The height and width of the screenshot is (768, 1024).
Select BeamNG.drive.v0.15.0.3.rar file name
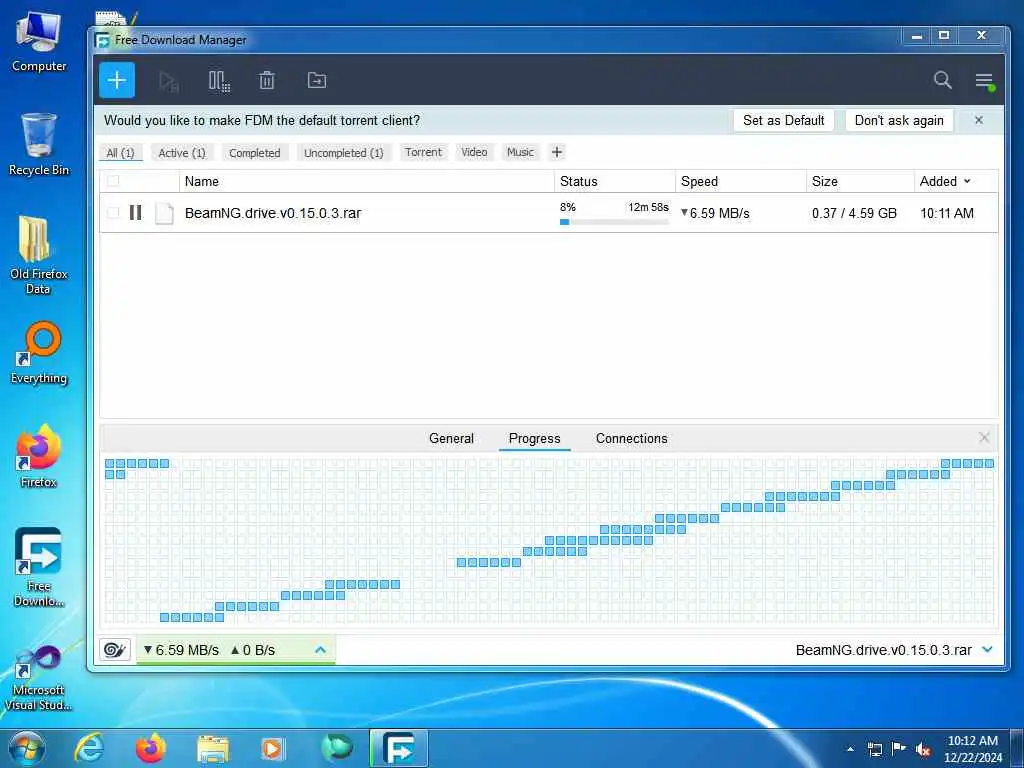coord(273,213)
